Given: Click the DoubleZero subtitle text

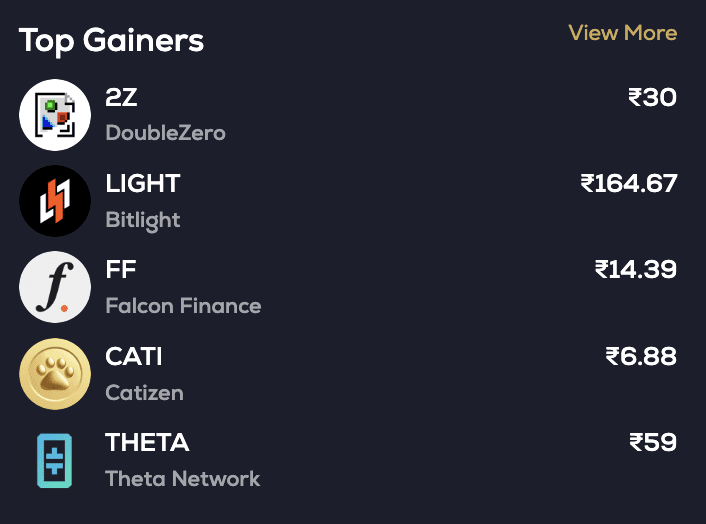Looking at the screenshot, I should 165,133.
